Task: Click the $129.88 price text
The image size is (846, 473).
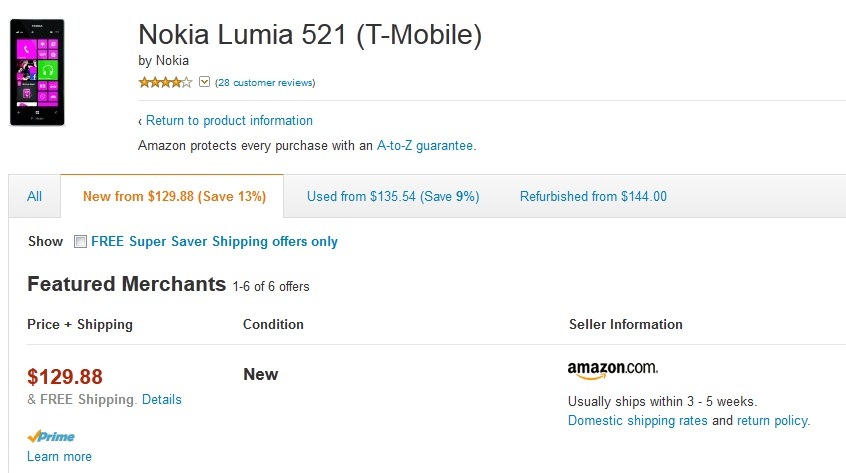Action: point(65,376)
